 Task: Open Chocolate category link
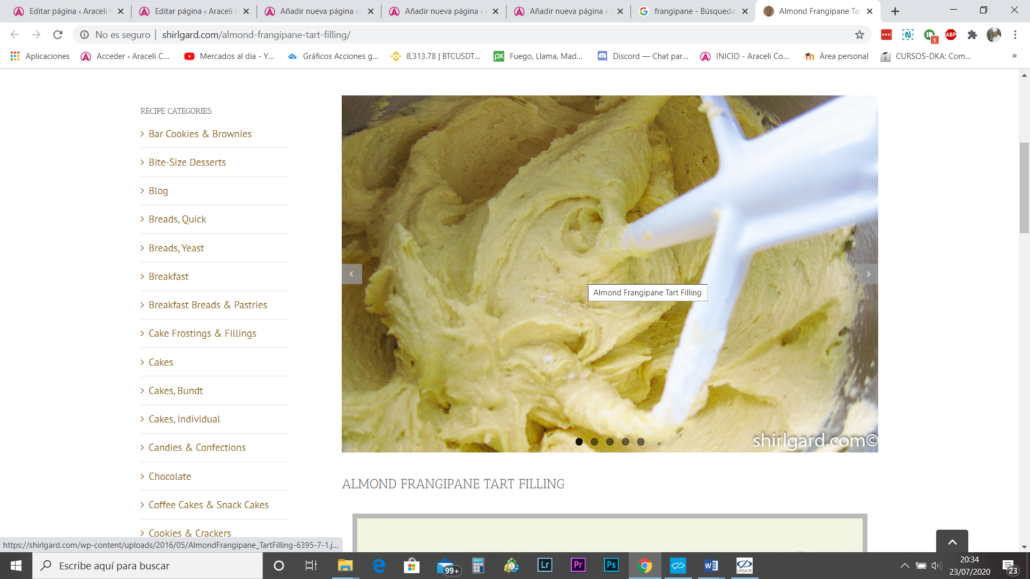[x=169, y=476]
